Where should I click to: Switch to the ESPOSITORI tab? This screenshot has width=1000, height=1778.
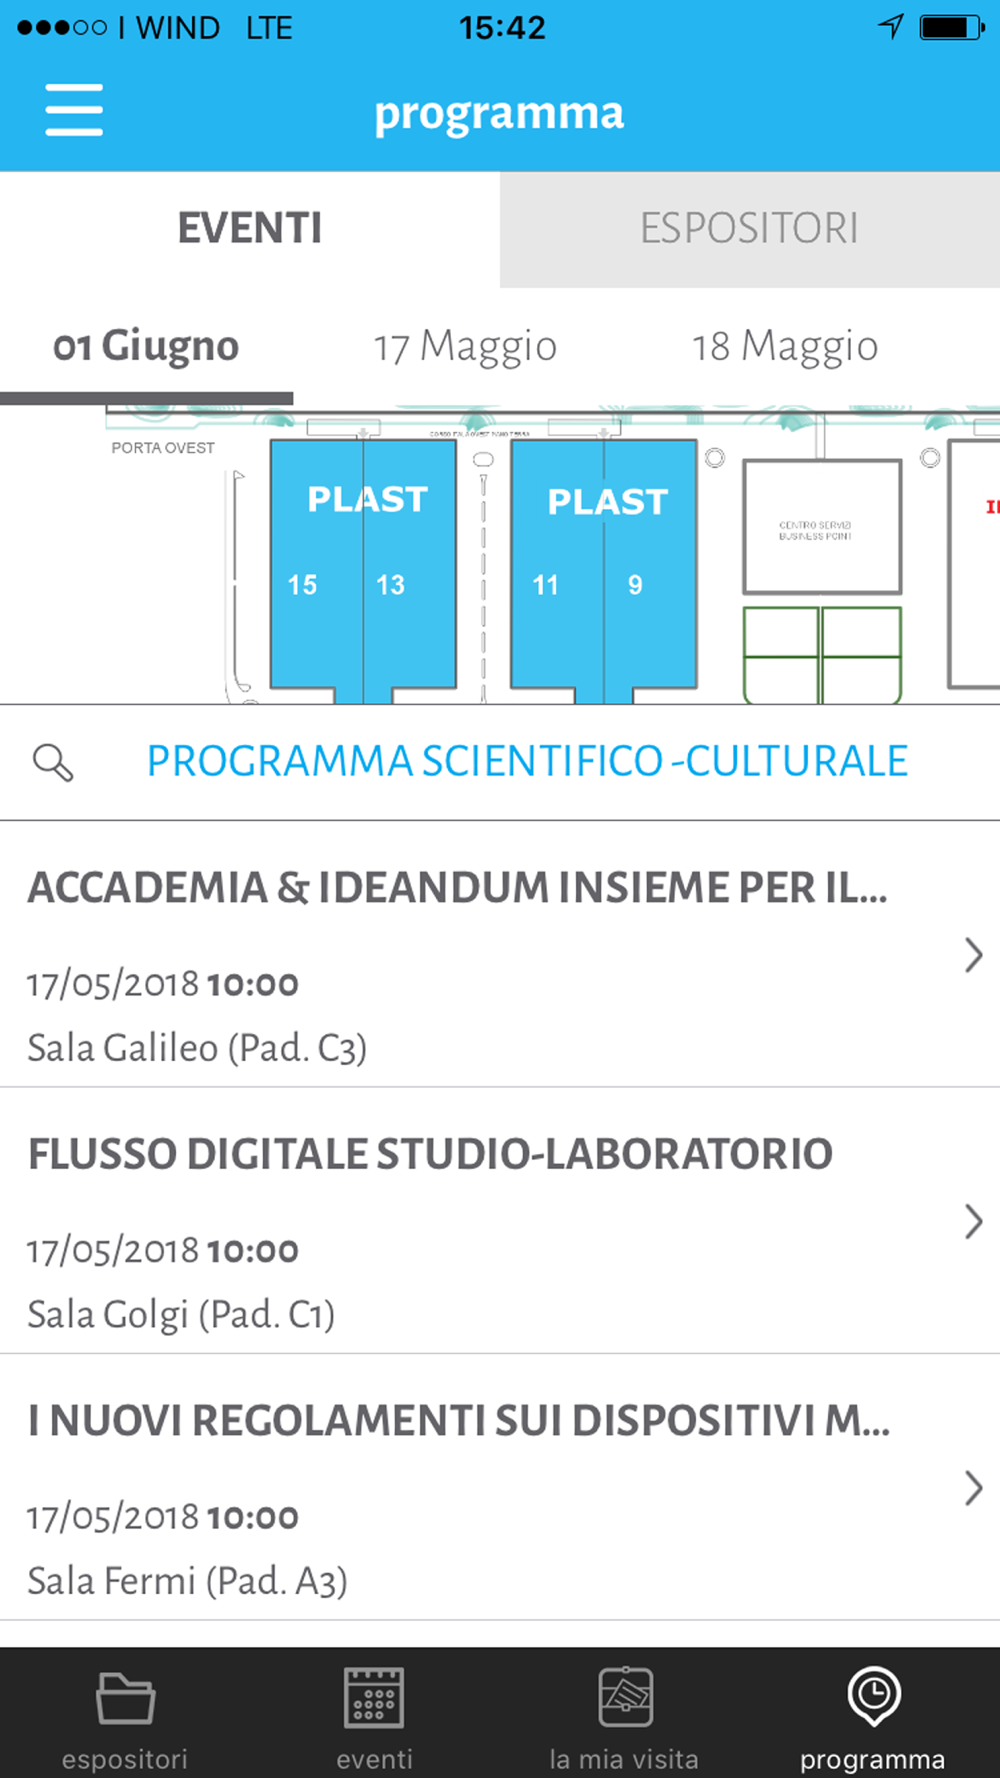click(x=750, y=229)
